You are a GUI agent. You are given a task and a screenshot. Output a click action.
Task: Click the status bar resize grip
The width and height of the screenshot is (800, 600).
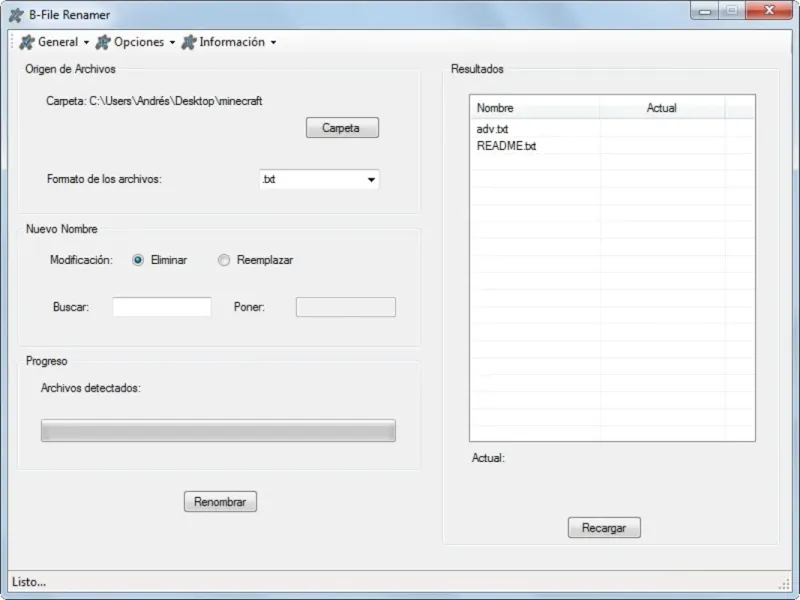(784, 585)
